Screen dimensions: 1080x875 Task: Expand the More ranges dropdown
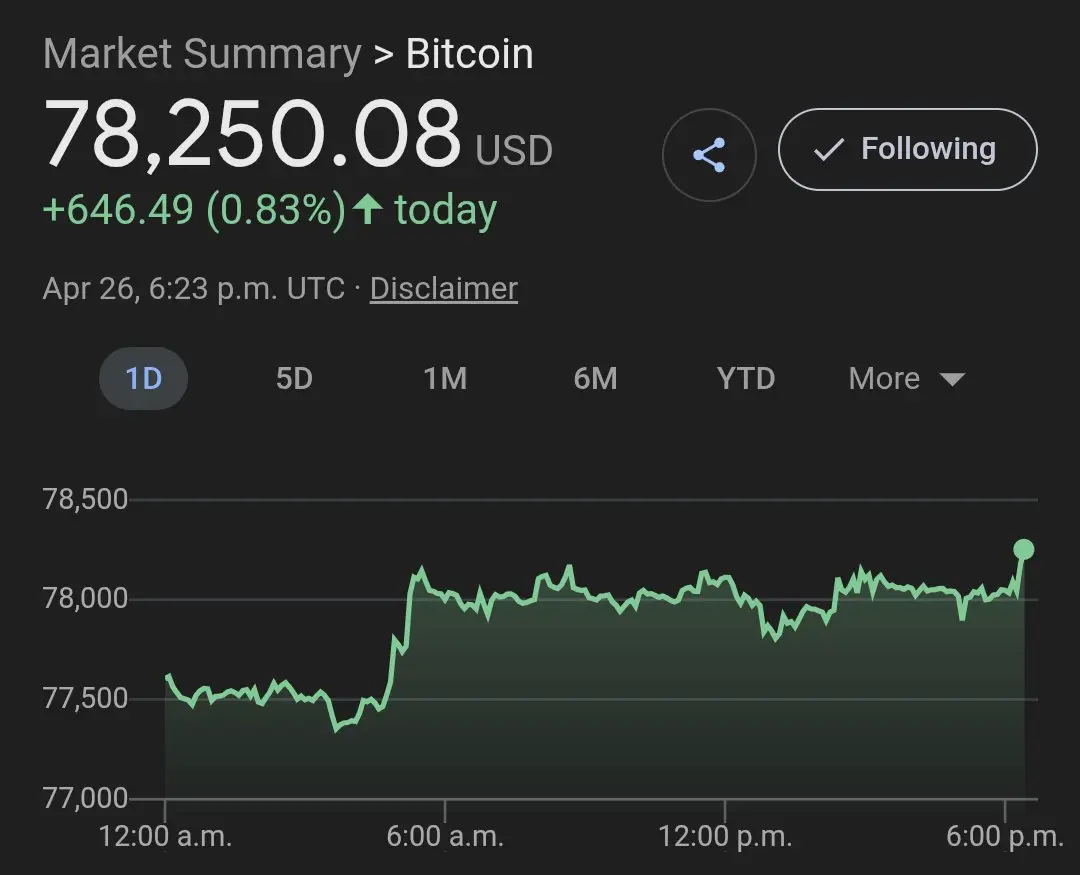click(x=905, y=379)
